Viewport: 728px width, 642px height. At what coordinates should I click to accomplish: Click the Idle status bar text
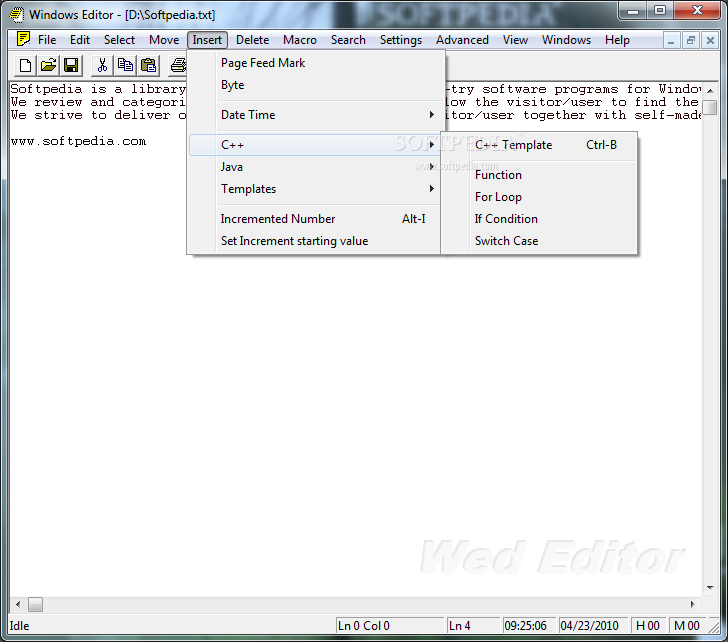point(20,626)
